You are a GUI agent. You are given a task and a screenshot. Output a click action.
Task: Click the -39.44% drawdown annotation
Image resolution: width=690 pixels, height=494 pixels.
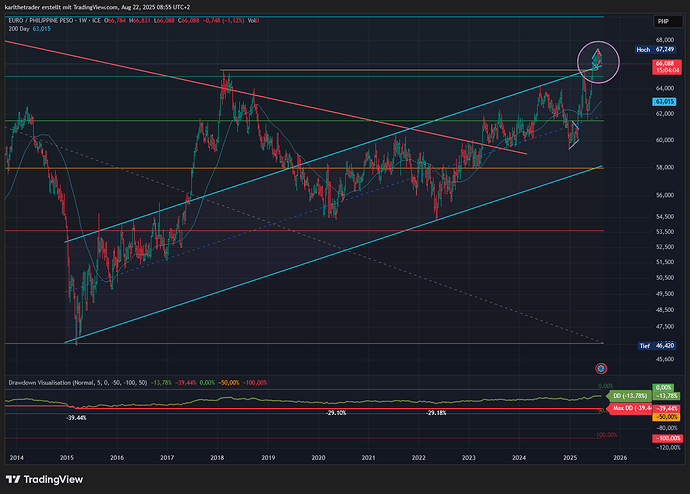pos(75,417)
